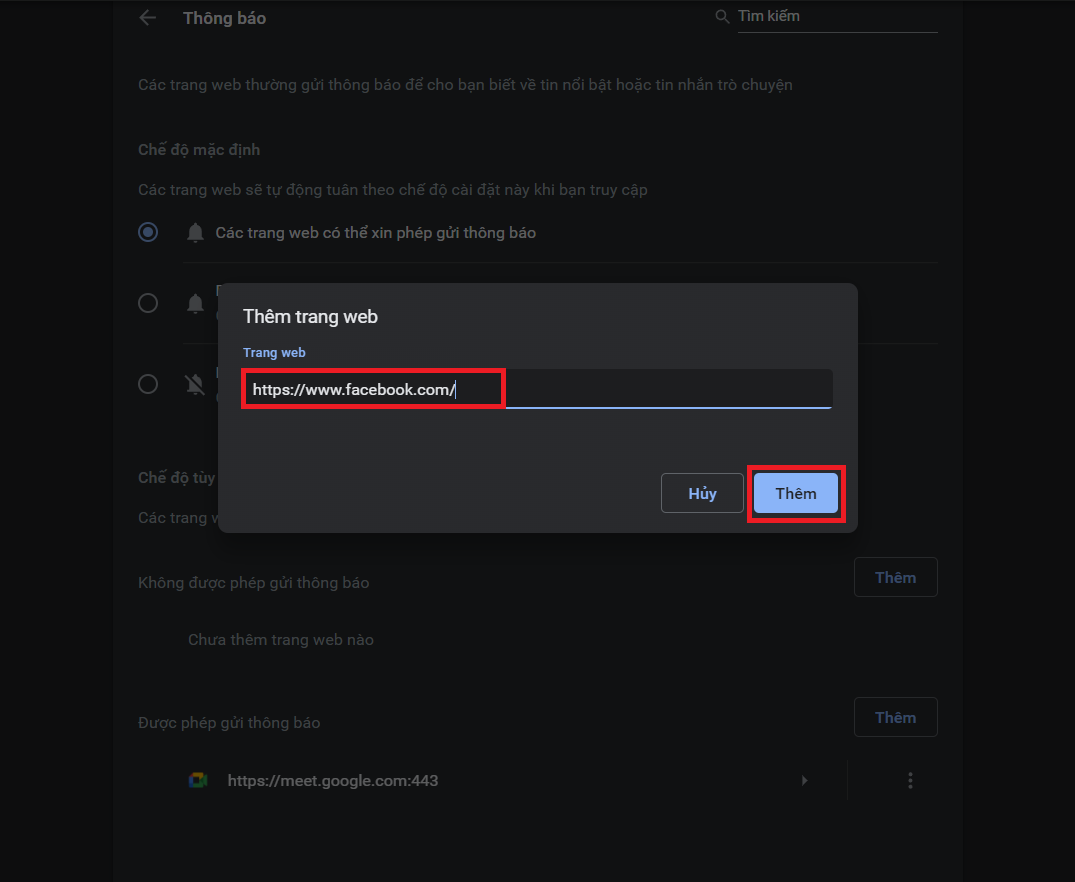
Task: Click the Thêm trang web dialog title
Action: click(310, 317)
